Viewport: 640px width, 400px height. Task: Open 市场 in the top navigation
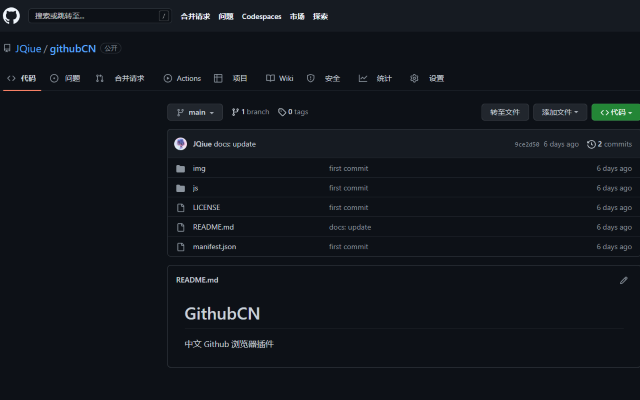(297, 16)
